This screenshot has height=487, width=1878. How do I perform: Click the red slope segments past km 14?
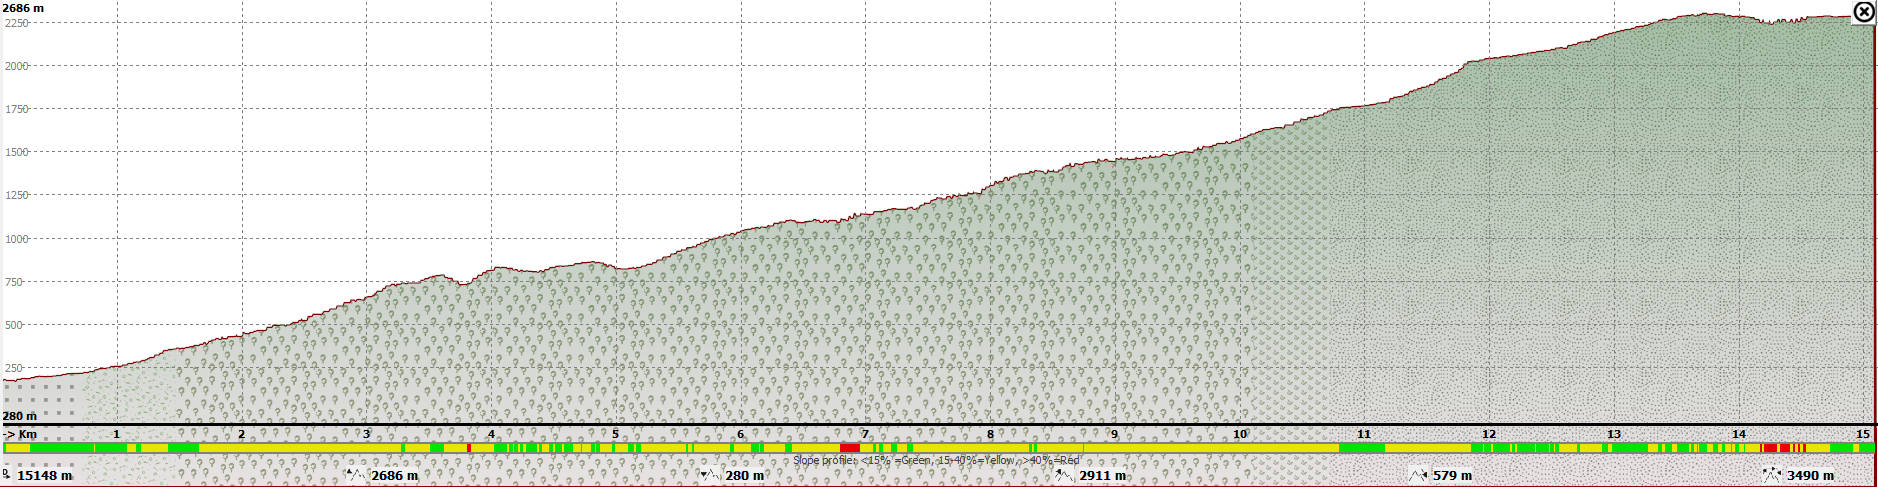coord(1784,448)
